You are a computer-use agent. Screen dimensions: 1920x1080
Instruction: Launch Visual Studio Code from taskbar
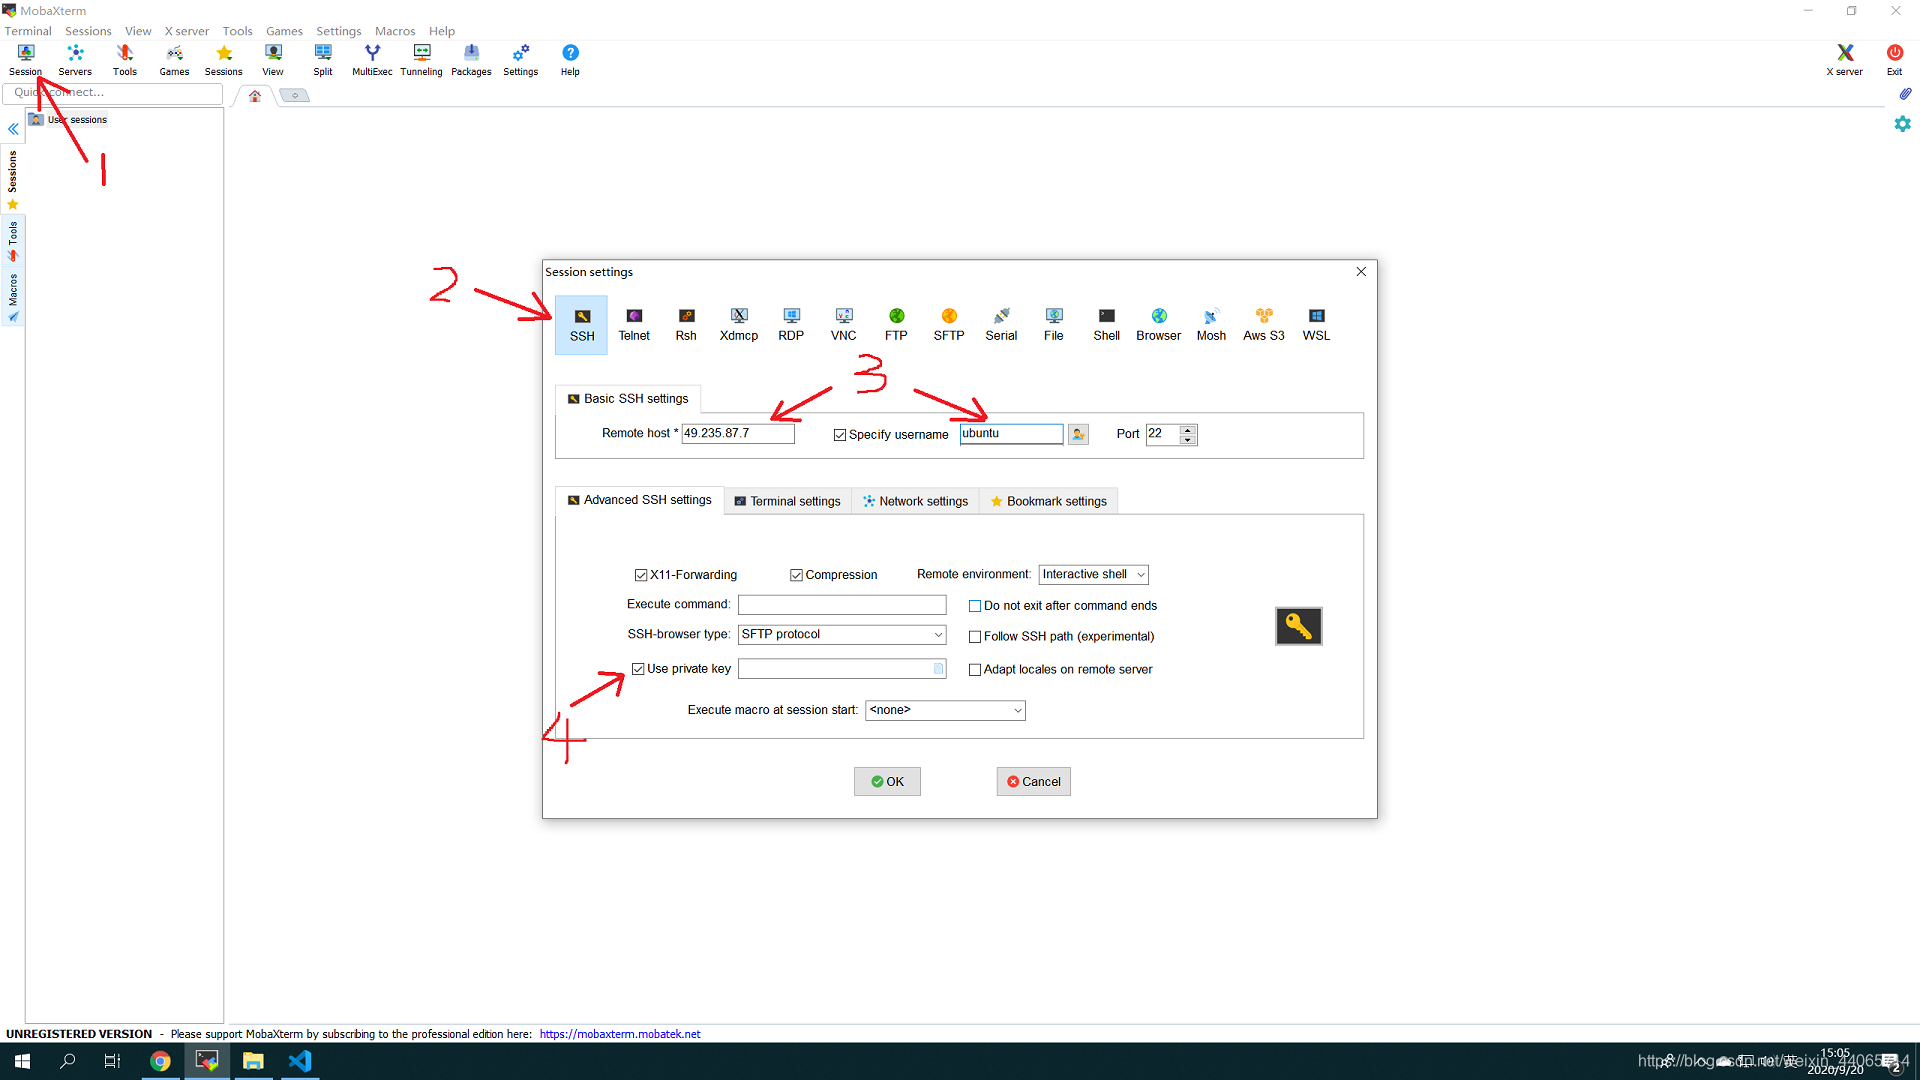click(x=300, y=1061)
